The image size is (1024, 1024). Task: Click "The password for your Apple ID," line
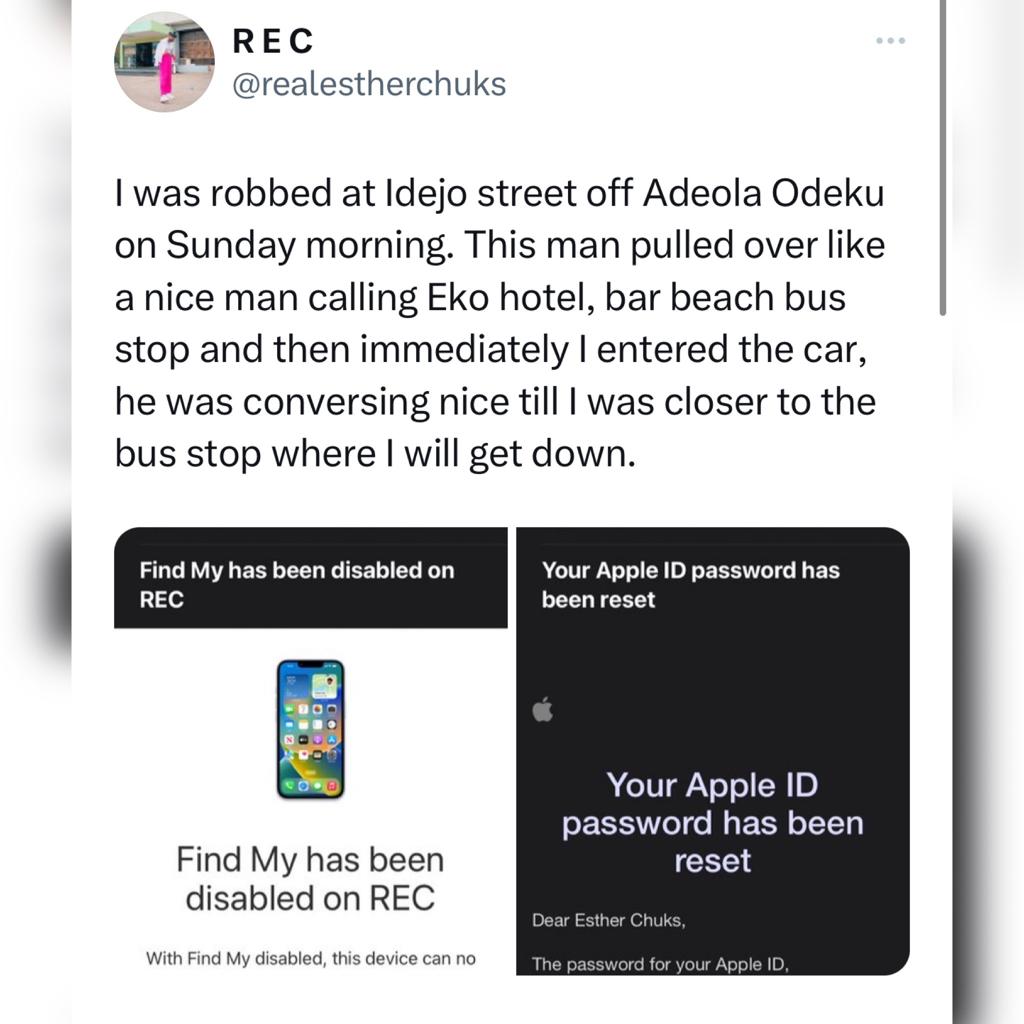tap(661, 964)
